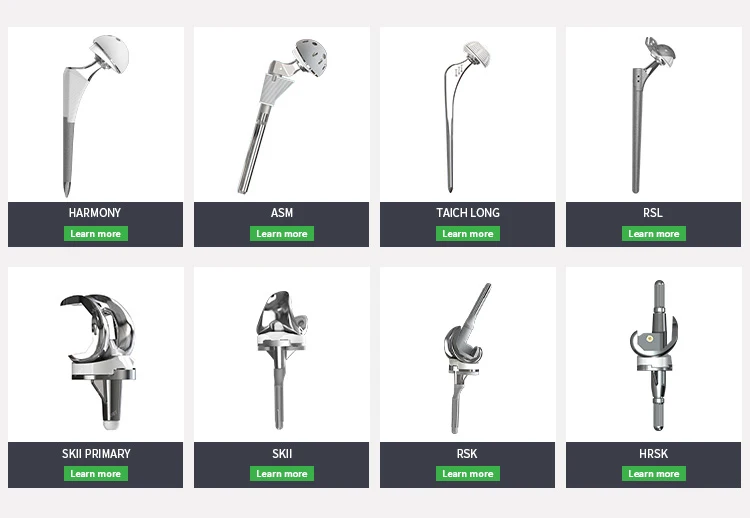Viewport: 750px width, 518px height.
Task: Learn more about SKII PRIMARY
Action: 96,474
